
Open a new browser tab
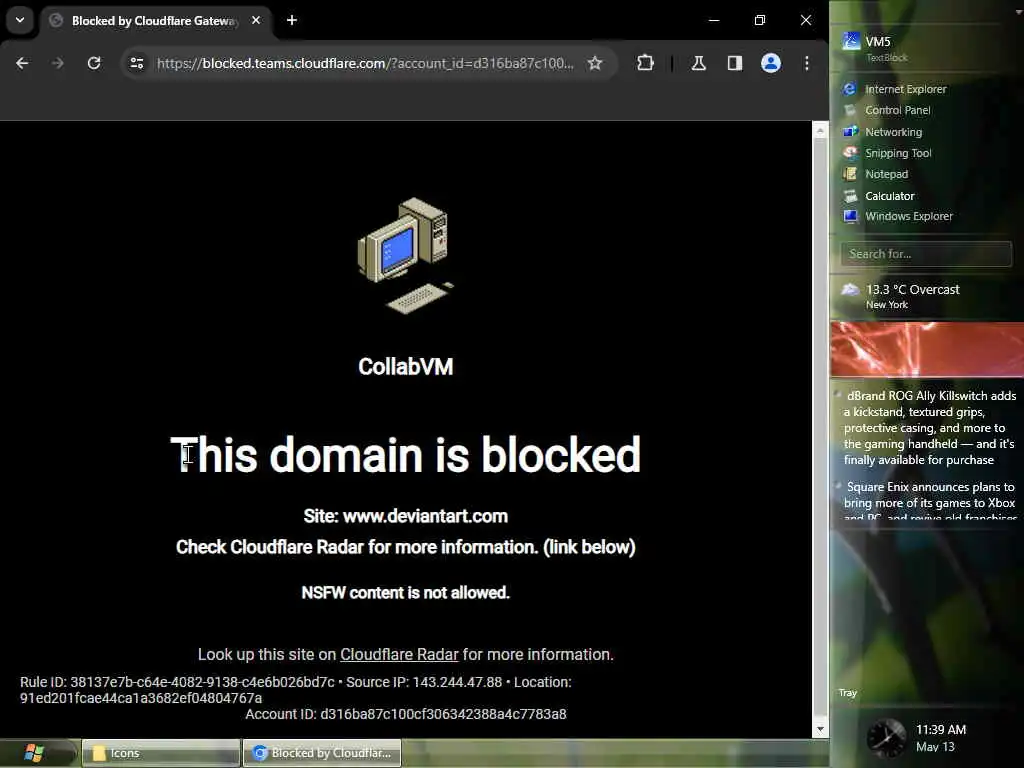point(292,20)
